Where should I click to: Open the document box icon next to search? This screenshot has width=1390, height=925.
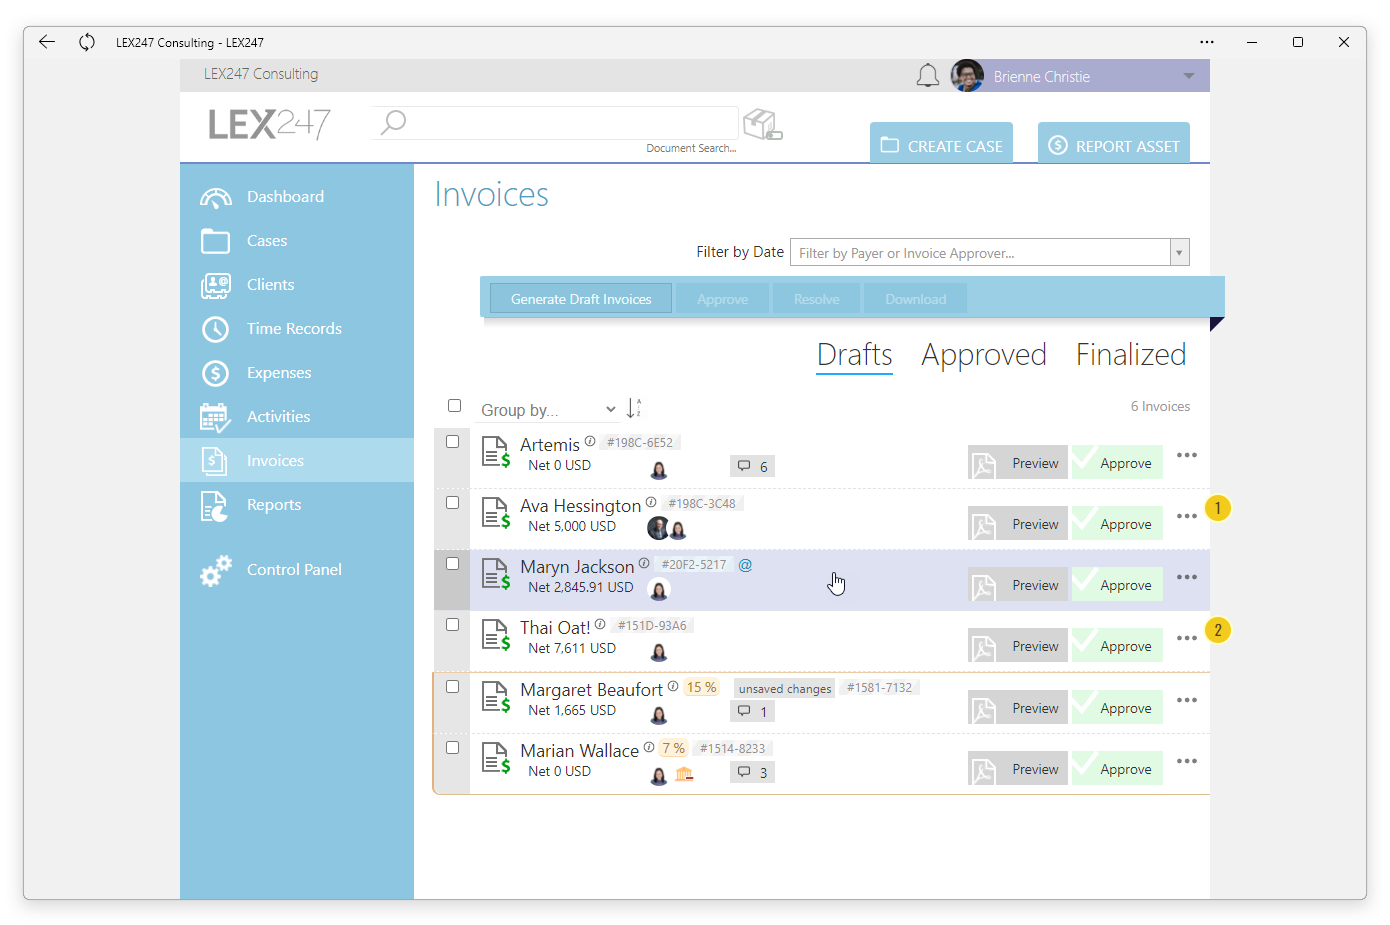(762, 125)
